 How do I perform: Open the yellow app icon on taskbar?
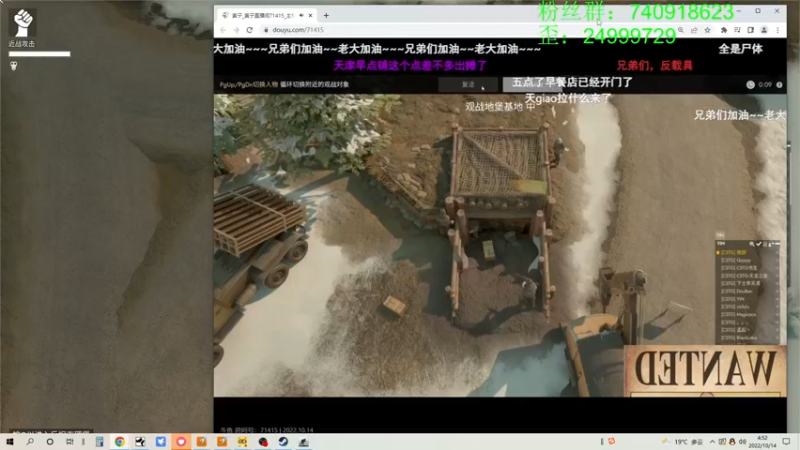[x=242, y=442]
